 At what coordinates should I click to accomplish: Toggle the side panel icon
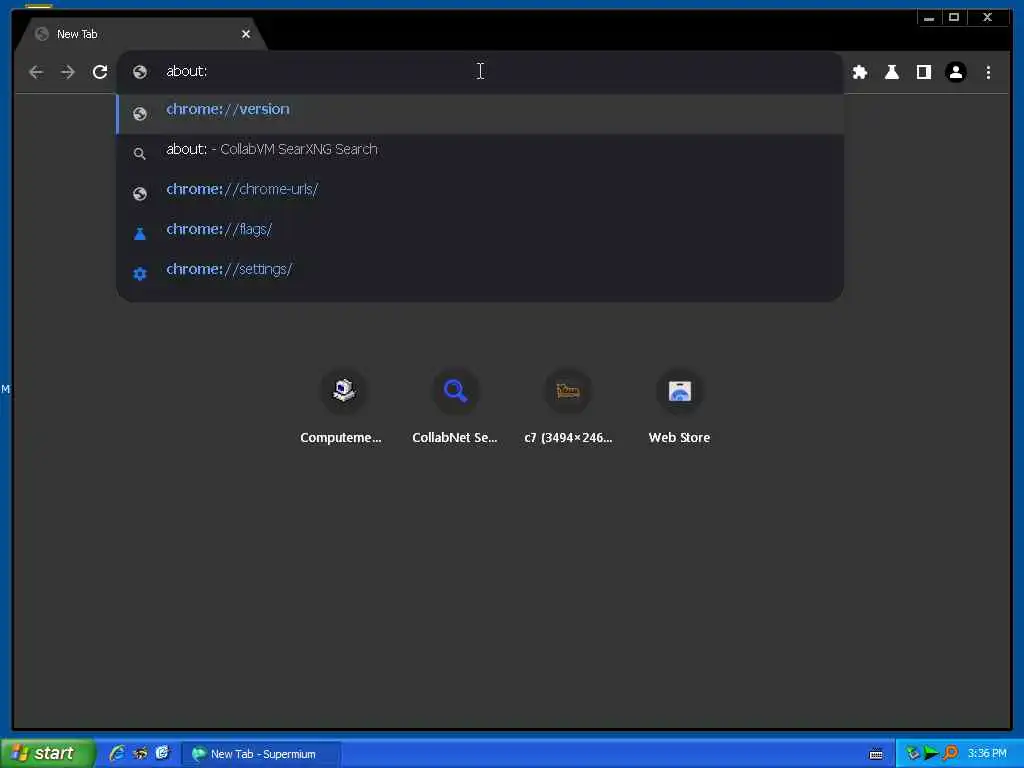923,72
